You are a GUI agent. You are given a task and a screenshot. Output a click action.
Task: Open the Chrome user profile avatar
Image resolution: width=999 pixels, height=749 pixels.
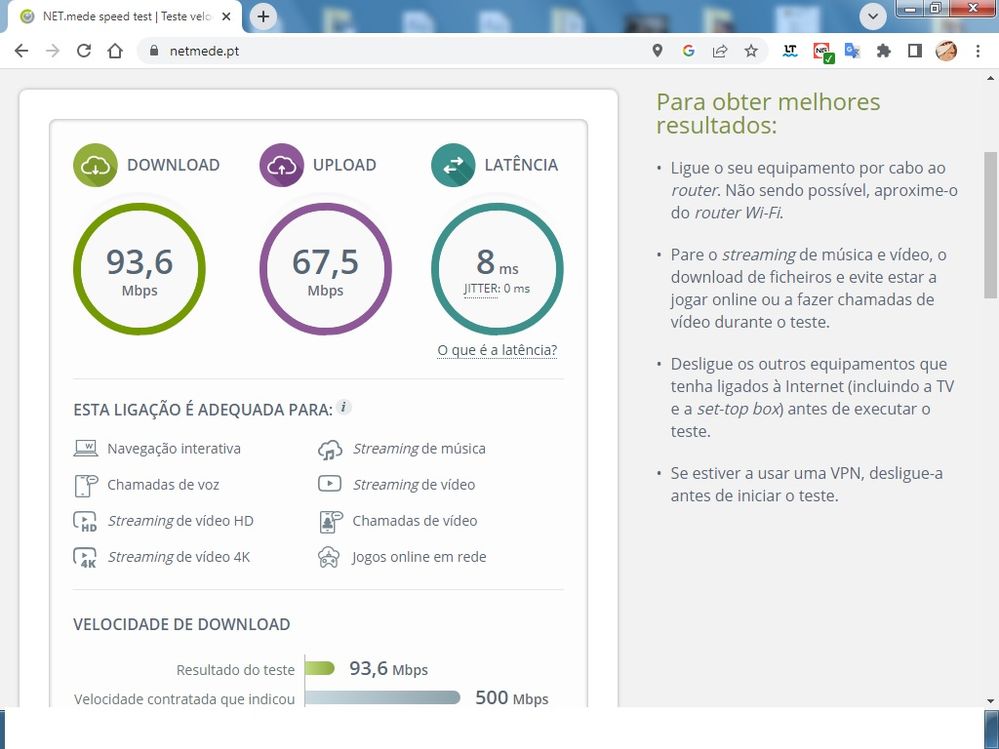946,51
